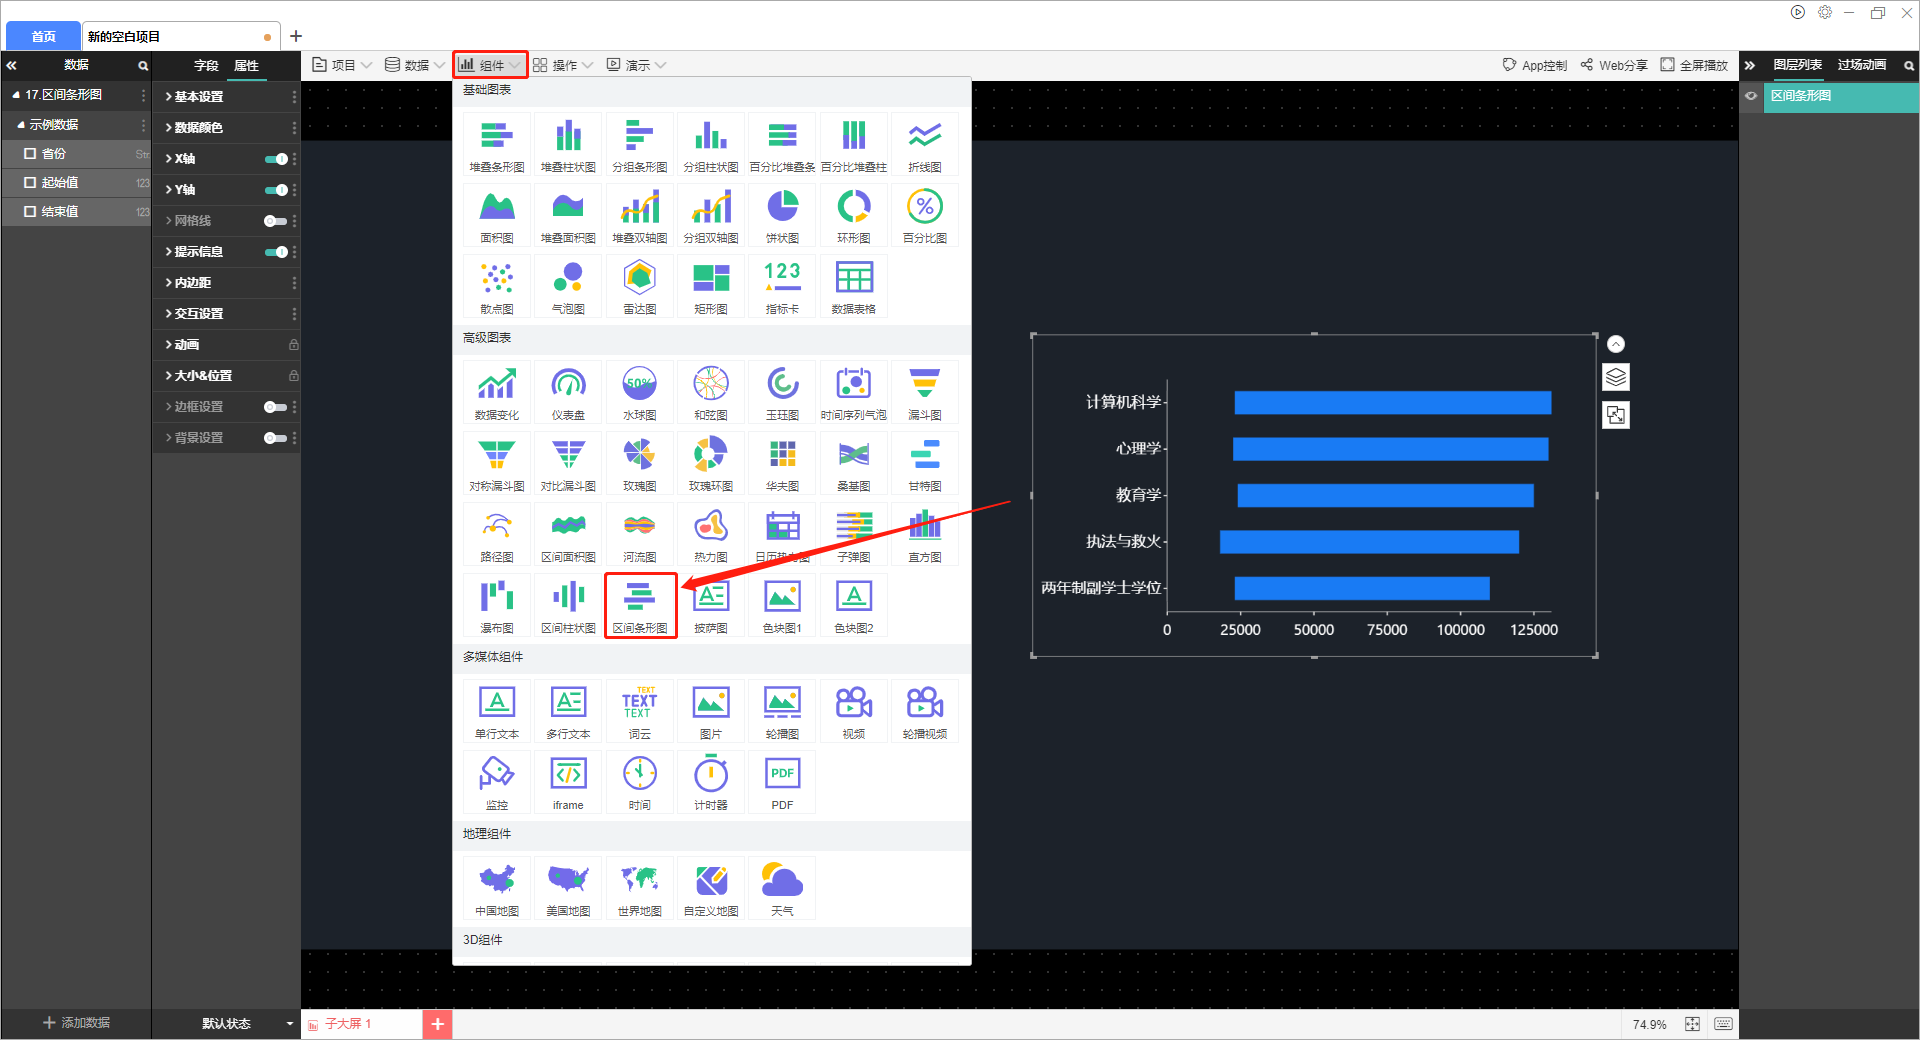Toggle the X轴 switch off
The height and width of the screenshot is (1040, 1920).
(x=276, y=159)
